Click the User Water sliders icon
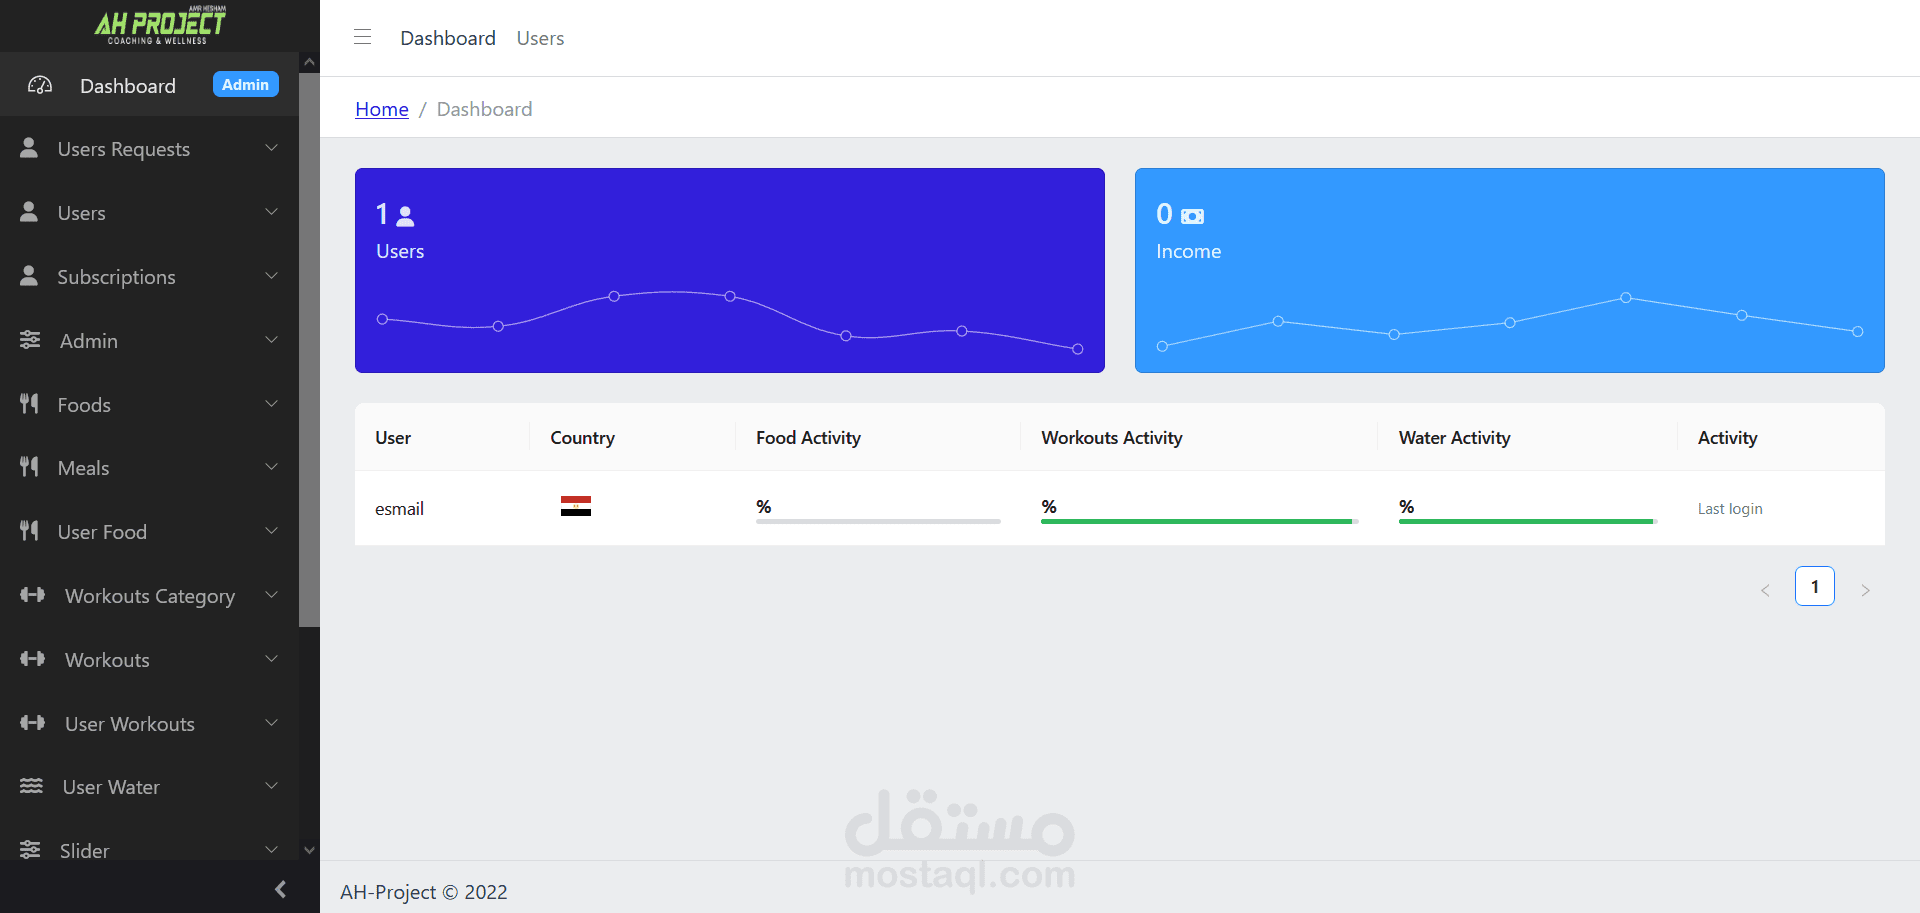 click(30, 786)
